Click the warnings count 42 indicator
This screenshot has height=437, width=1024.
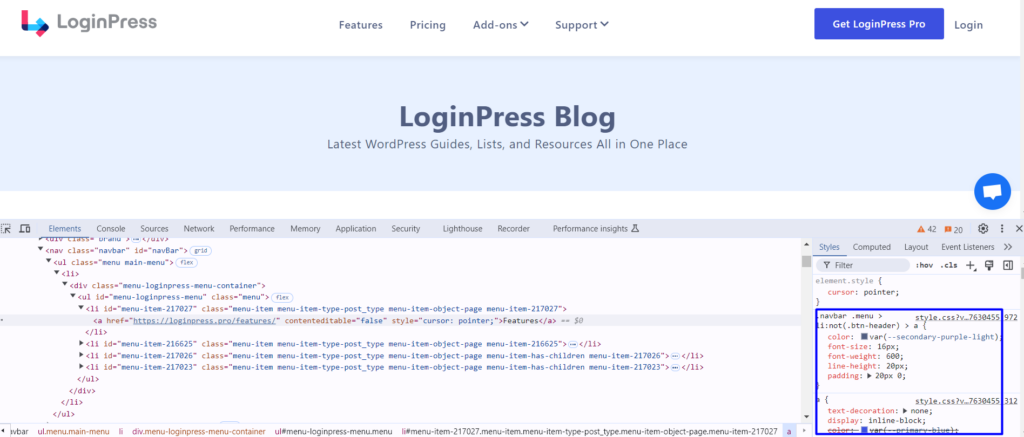click(927, 229)
